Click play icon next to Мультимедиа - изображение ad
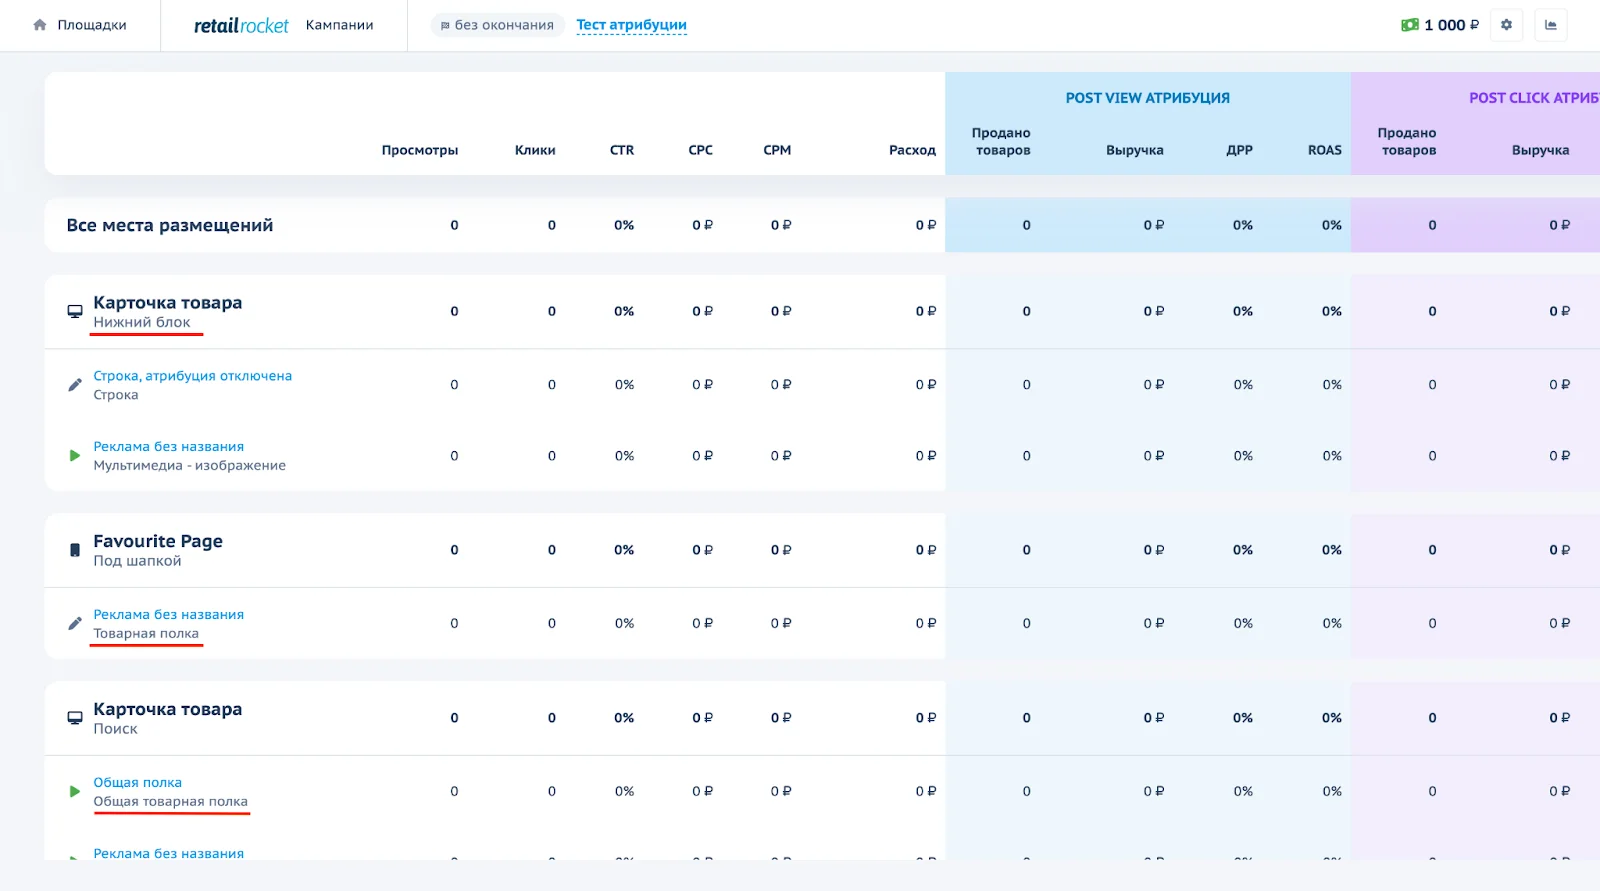 [75, 456]
